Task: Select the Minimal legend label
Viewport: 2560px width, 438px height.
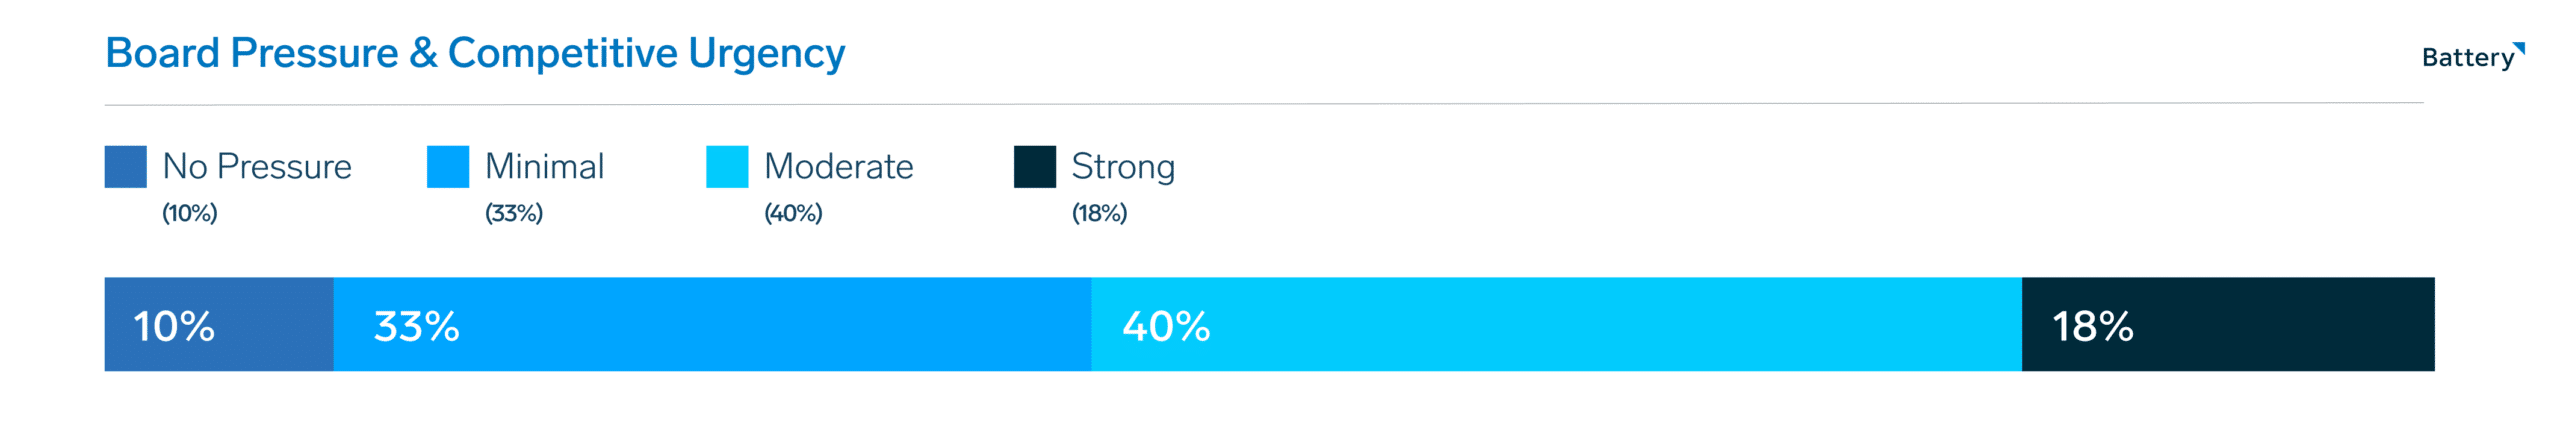Action: click(x=544, y=167)
